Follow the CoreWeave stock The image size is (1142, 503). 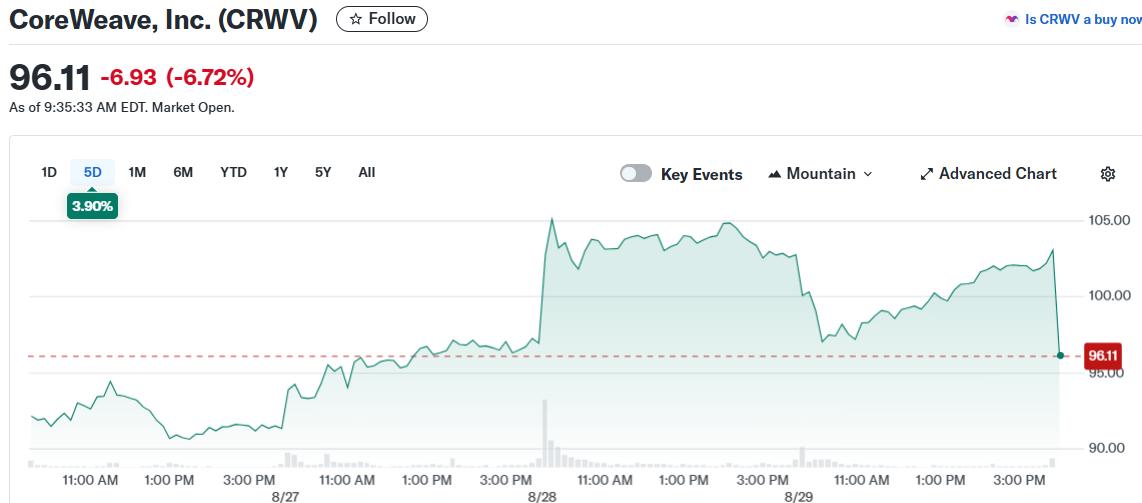[x=382, y=20]
